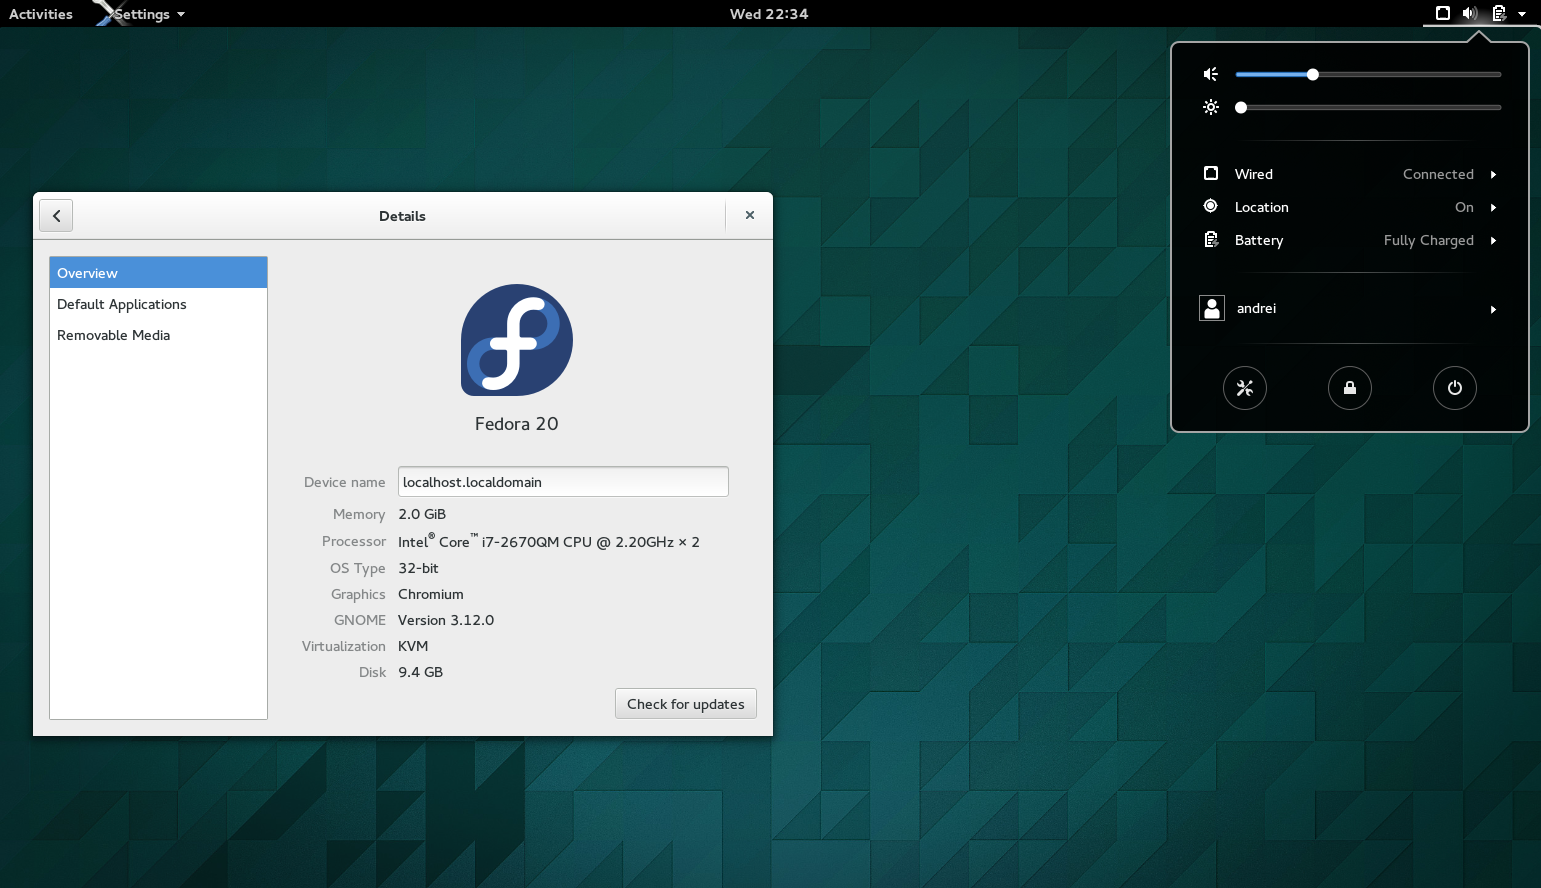Expand the andrei user account row
The image size is (1541, 888).
point(1494,308)
